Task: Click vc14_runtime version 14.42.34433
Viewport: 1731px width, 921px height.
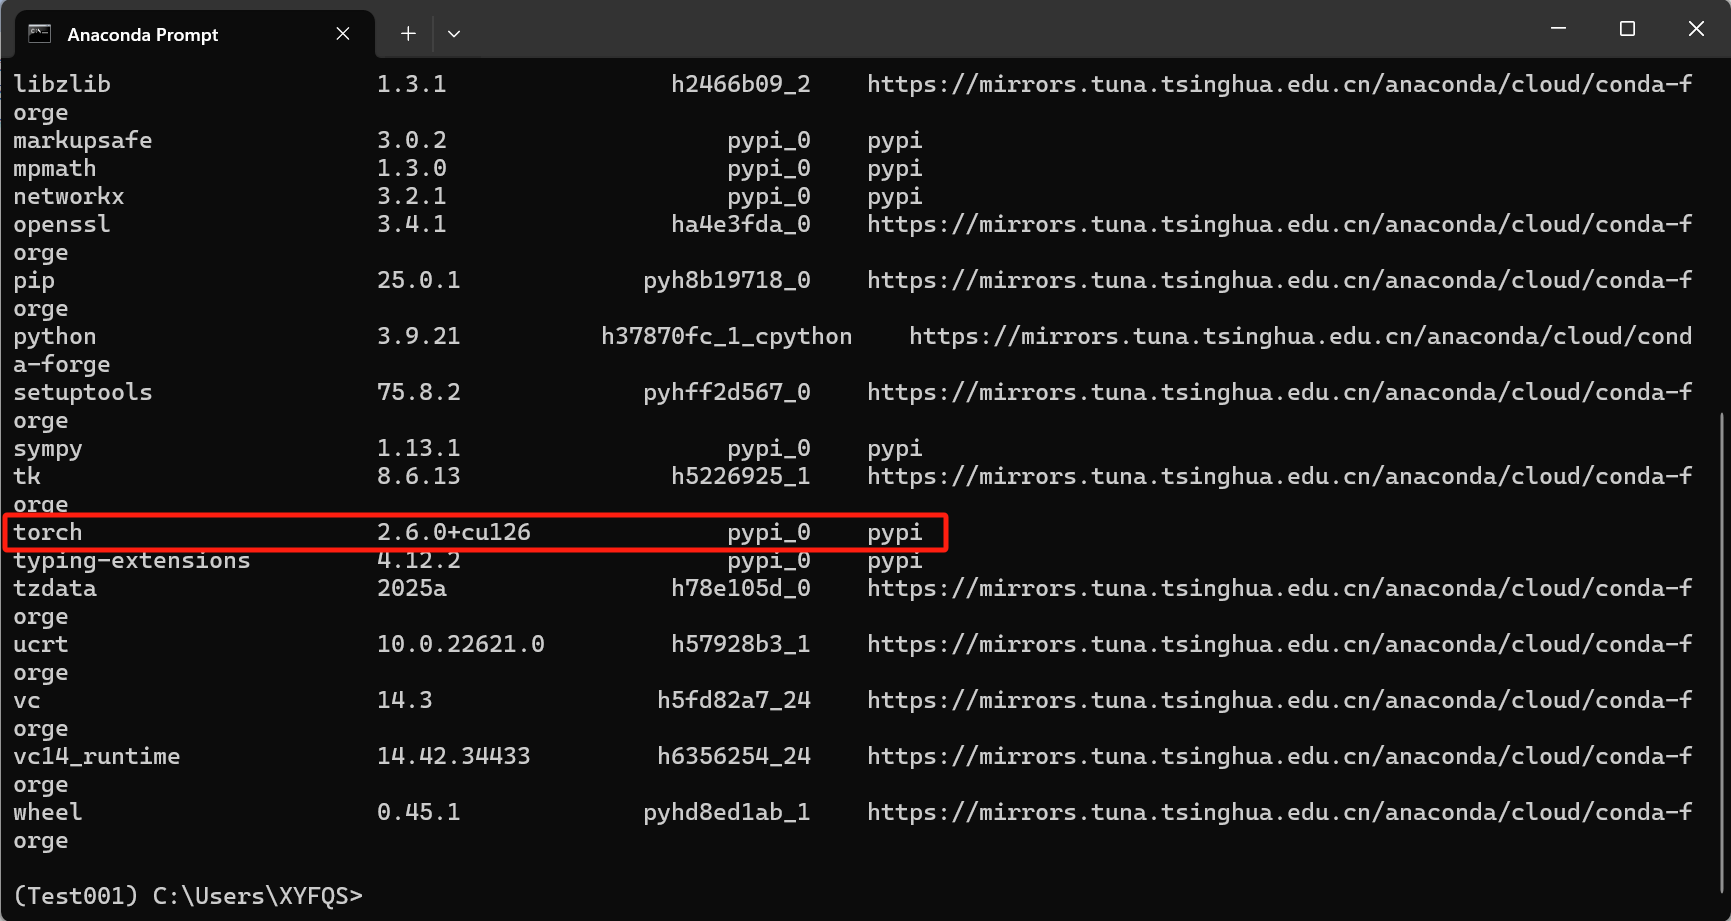Action: [454, 756]
